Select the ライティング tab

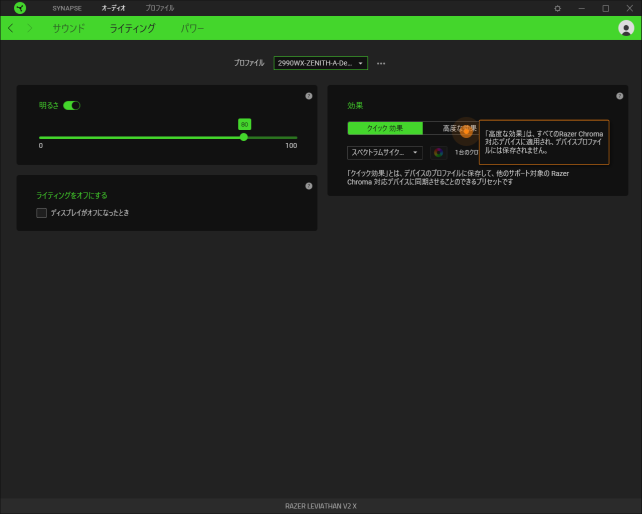[132, 28]
